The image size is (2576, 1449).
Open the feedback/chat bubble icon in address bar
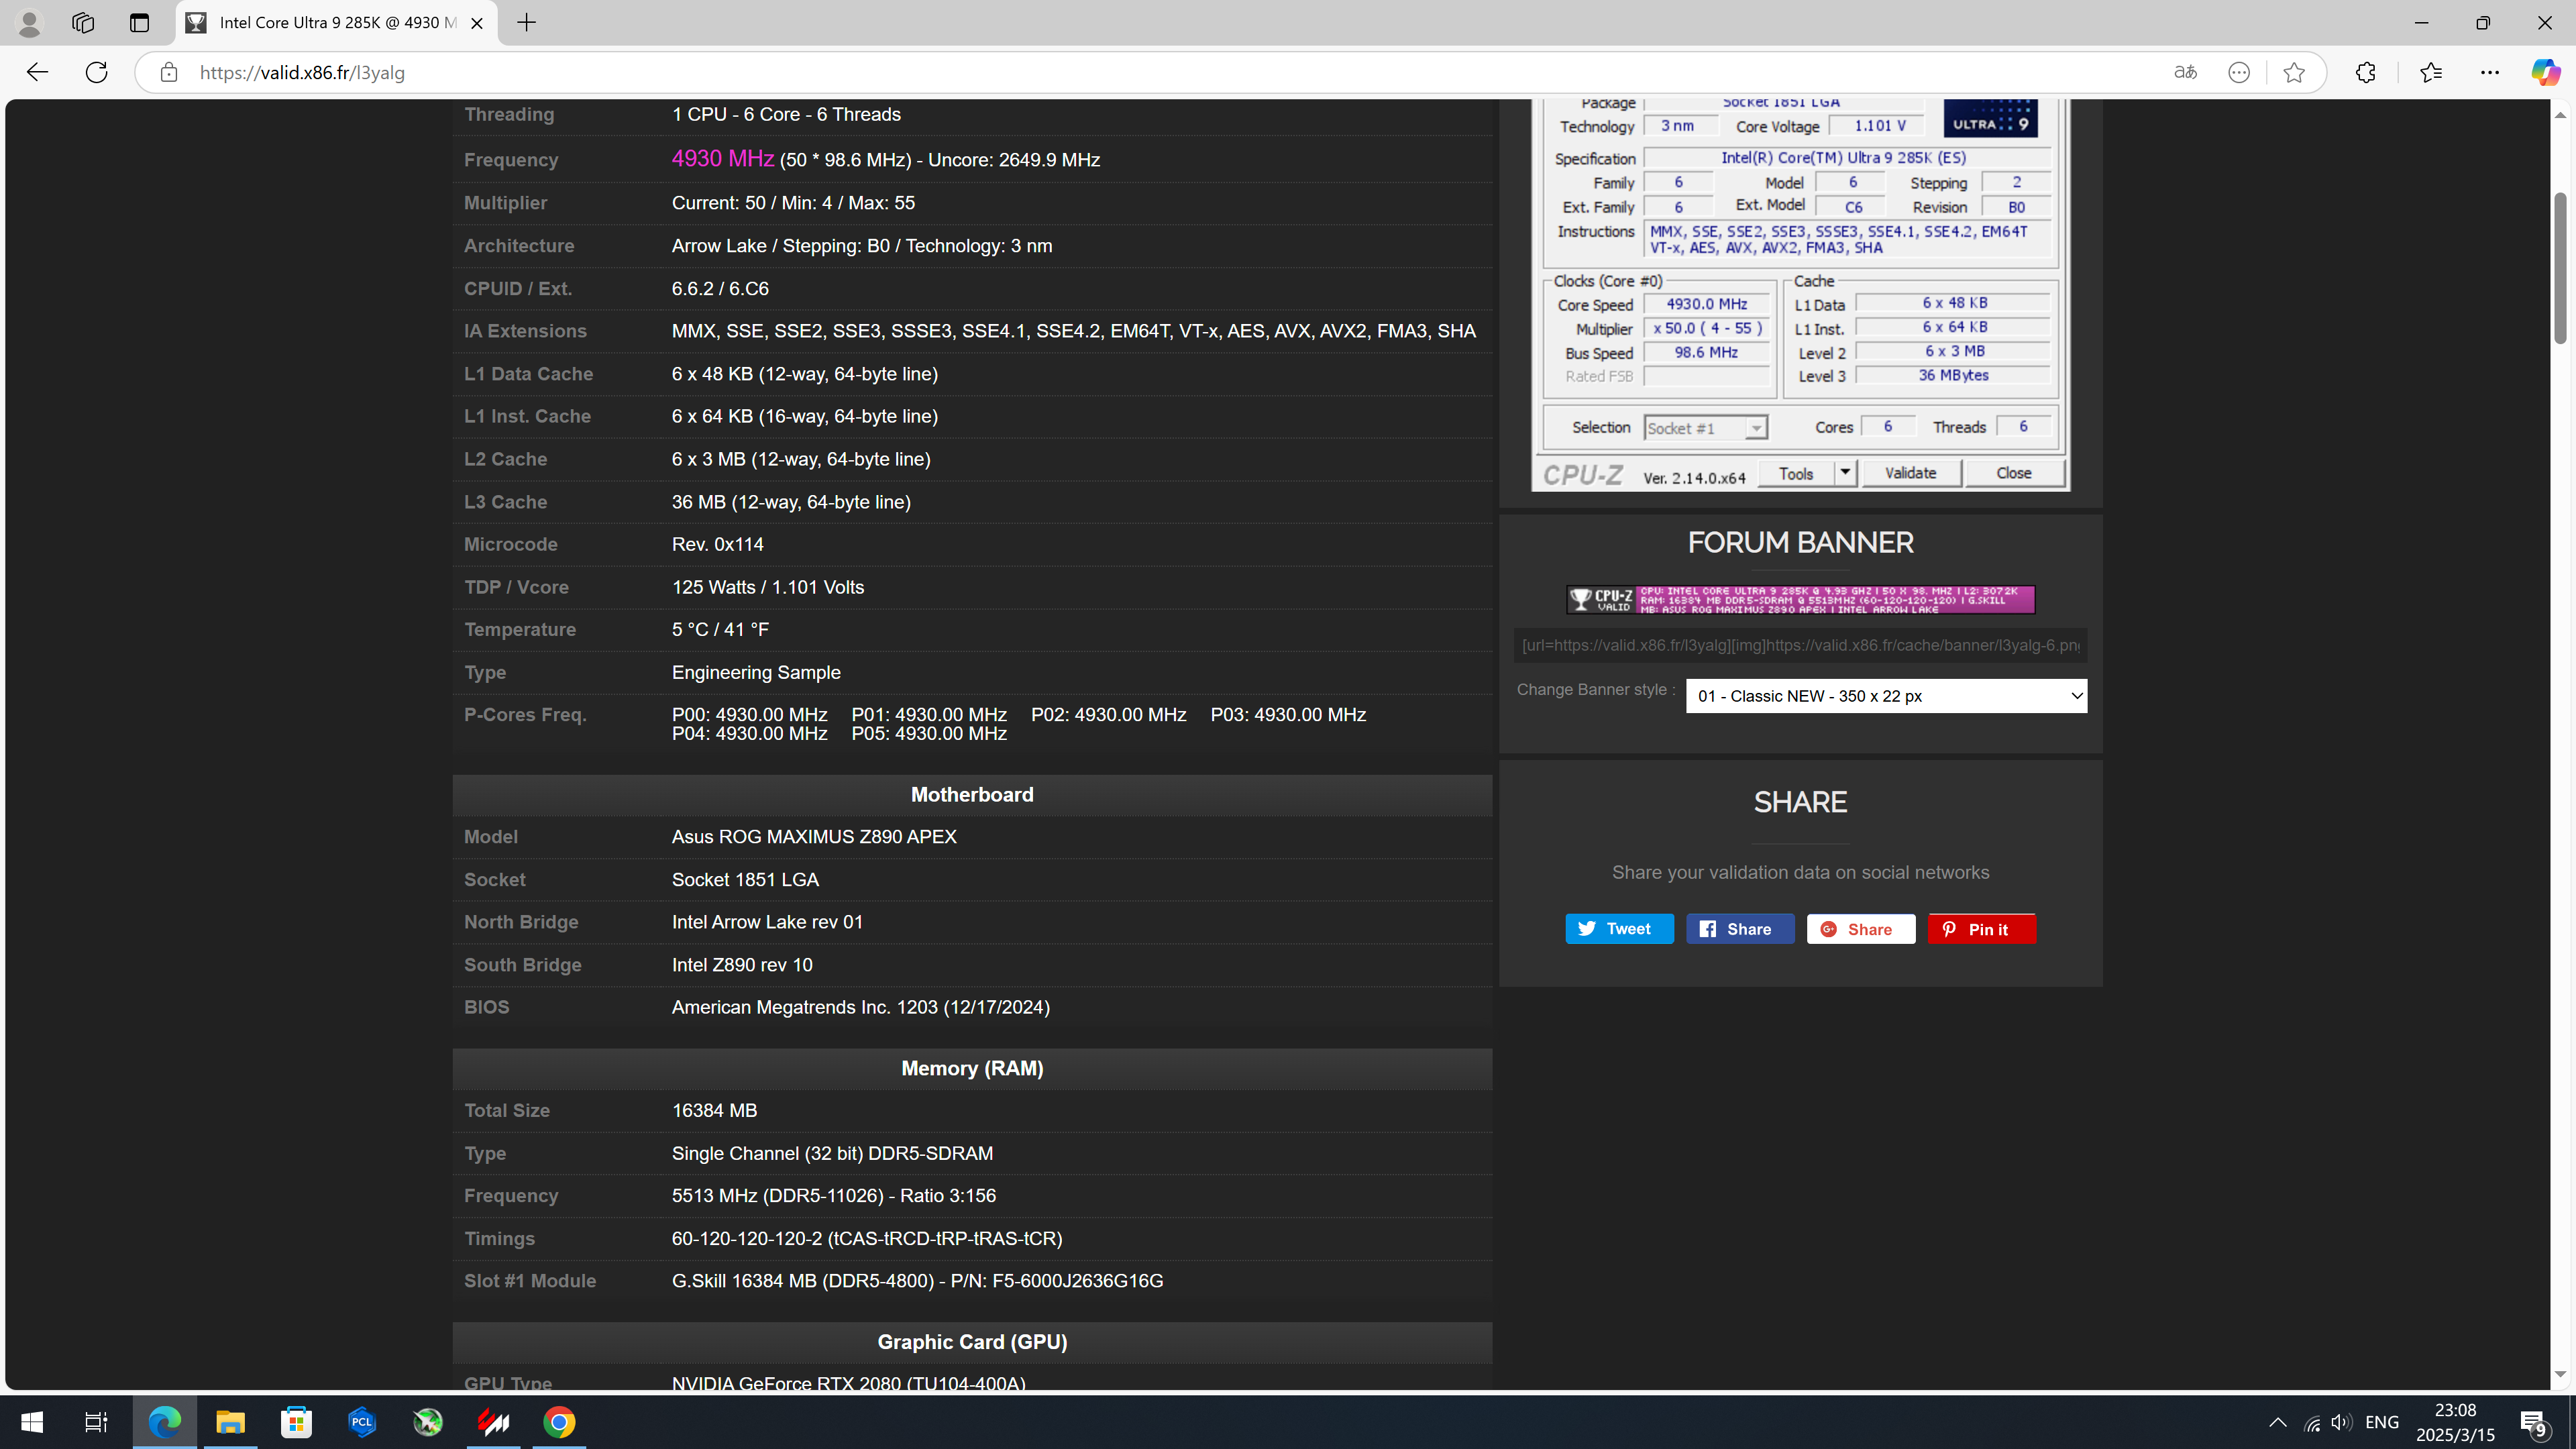2239,72
